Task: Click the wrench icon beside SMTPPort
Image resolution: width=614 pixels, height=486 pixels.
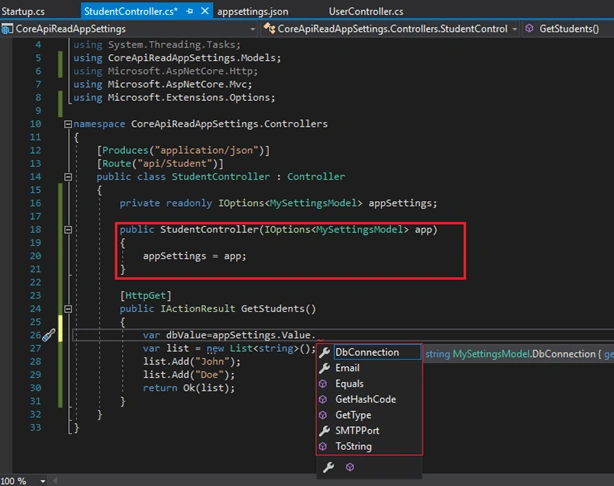Action: (324, 431)
